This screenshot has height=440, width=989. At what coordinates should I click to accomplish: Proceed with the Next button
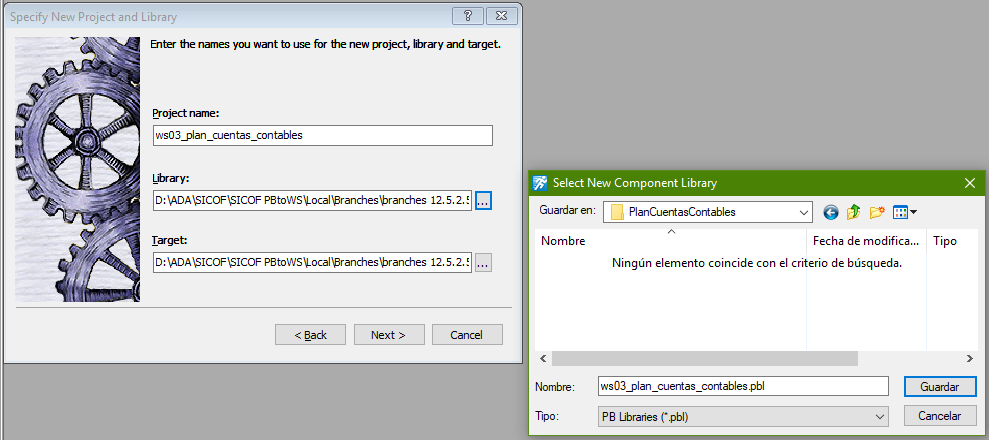tap(389, 335)
